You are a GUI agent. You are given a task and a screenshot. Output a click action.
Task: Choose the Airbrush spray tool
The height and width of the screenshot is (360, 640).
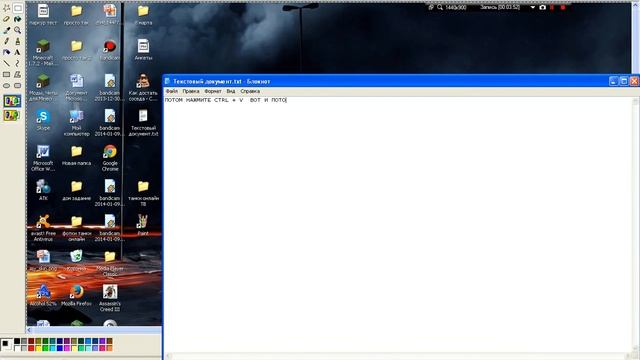click(x=7, y=52)
